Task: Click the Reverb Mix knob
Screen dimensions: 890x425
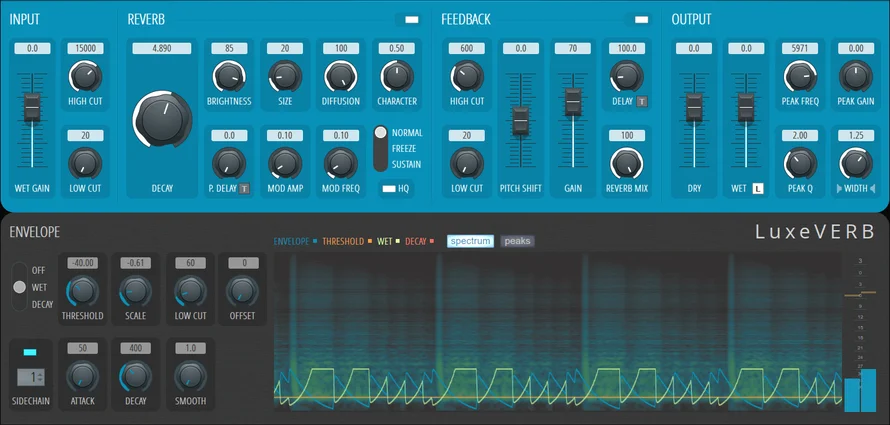Action: pos(627,161)
